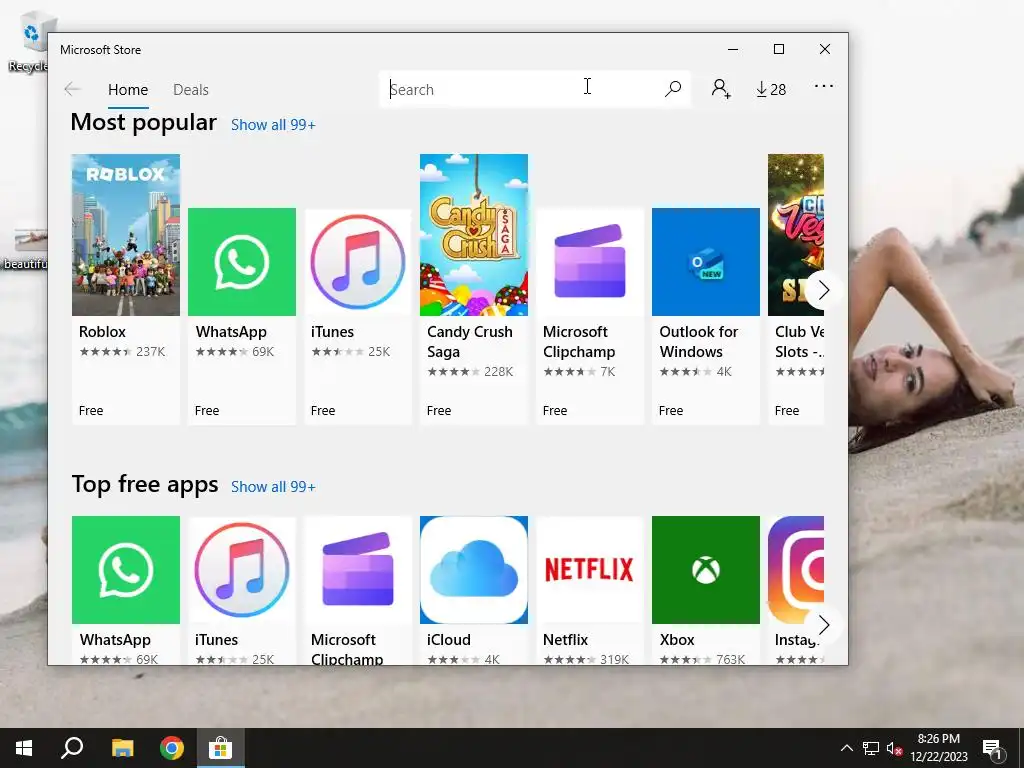
Task: Click Show all 99+ for Most popular
Action: point(273,125)
